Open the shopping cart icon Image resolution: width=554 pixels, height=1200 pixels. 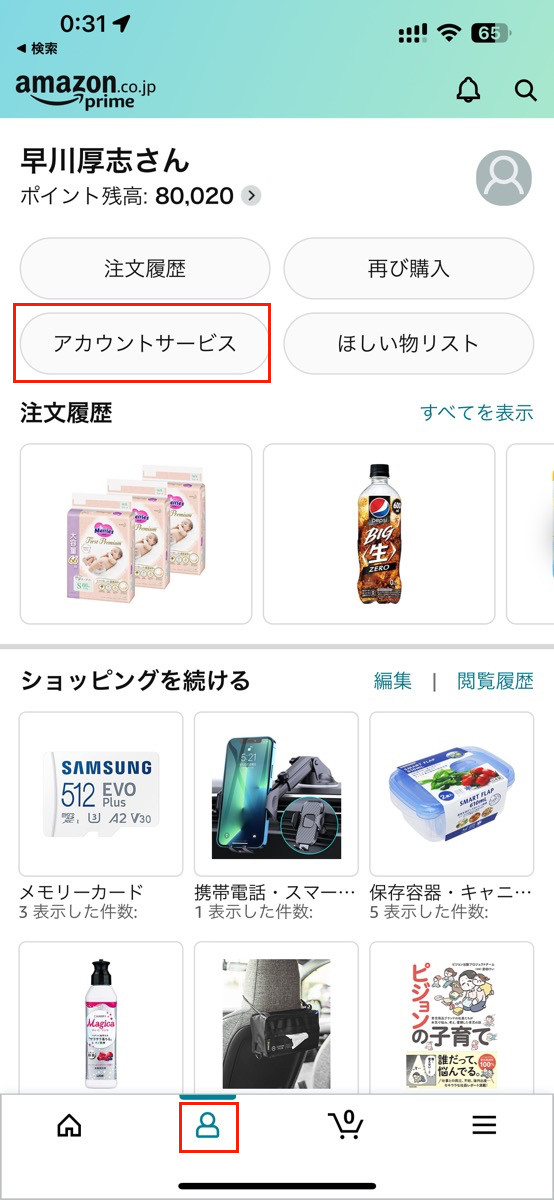click(346, 1124)
